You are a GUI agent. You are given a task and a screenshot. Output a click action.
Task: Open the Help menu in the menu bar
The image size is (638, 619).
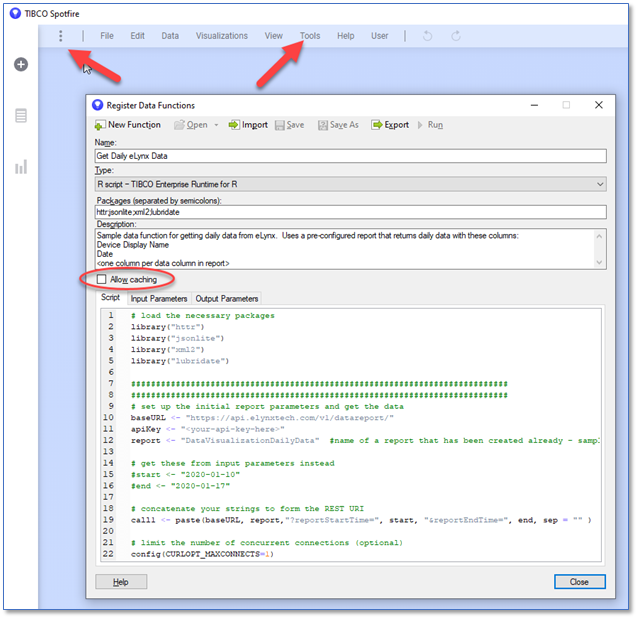(345, 36)
